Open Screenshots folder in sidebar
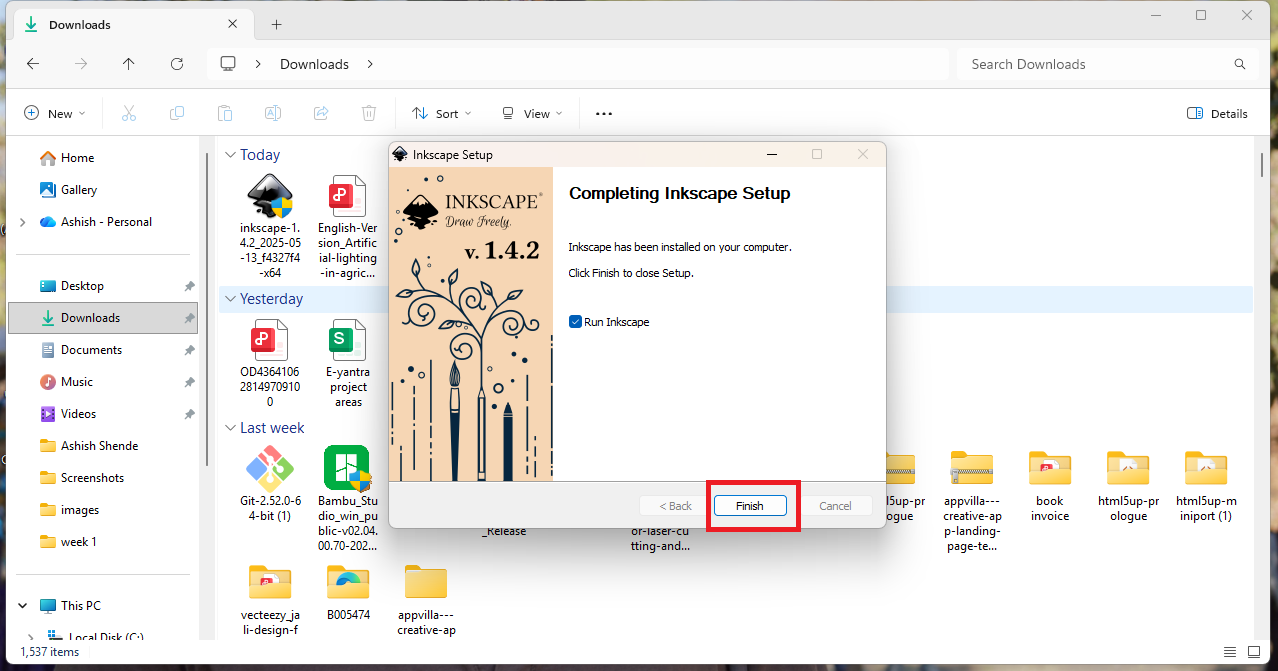 [x=92, y=478]
